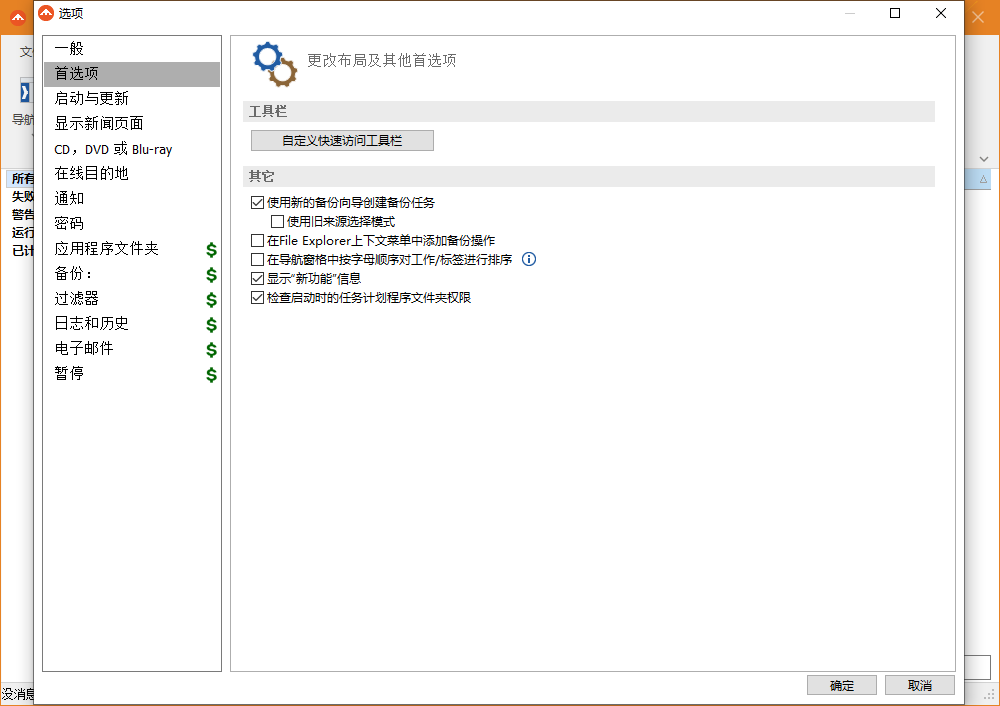Click the info icon next to the sorting option
The height and width of the screenshot is (706, 1000).
click(x=528, y=259)
